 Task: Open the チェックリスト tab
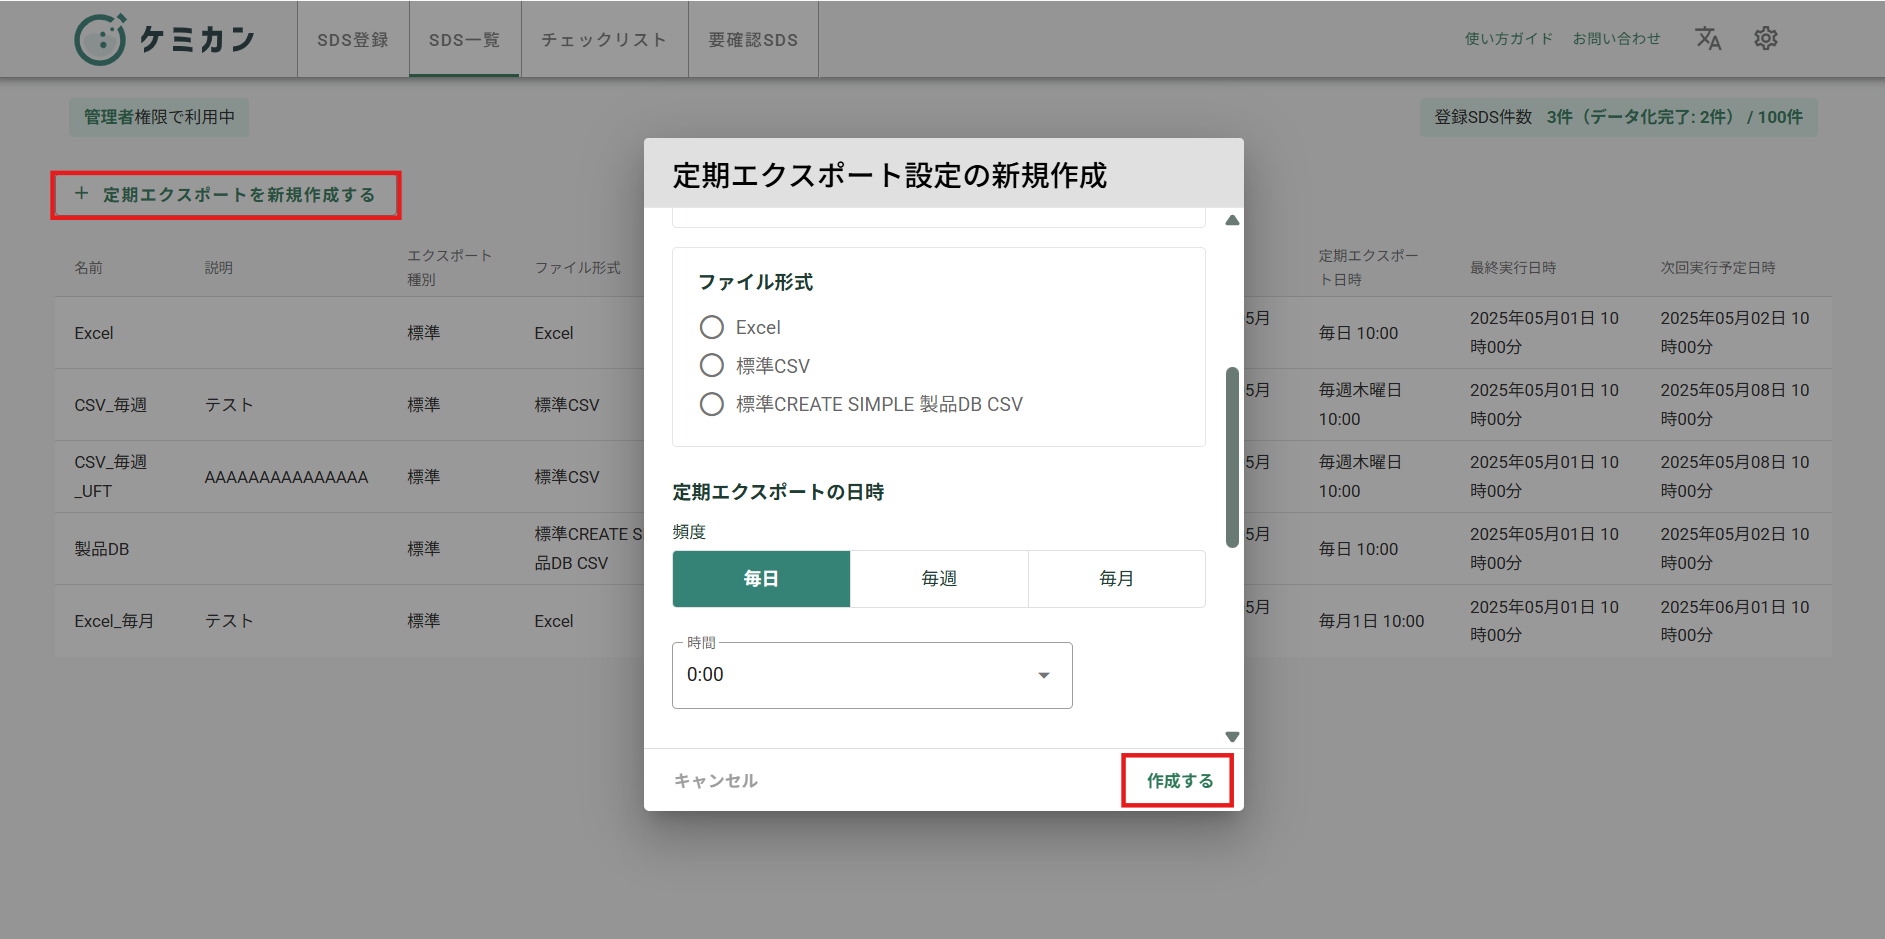604,39
